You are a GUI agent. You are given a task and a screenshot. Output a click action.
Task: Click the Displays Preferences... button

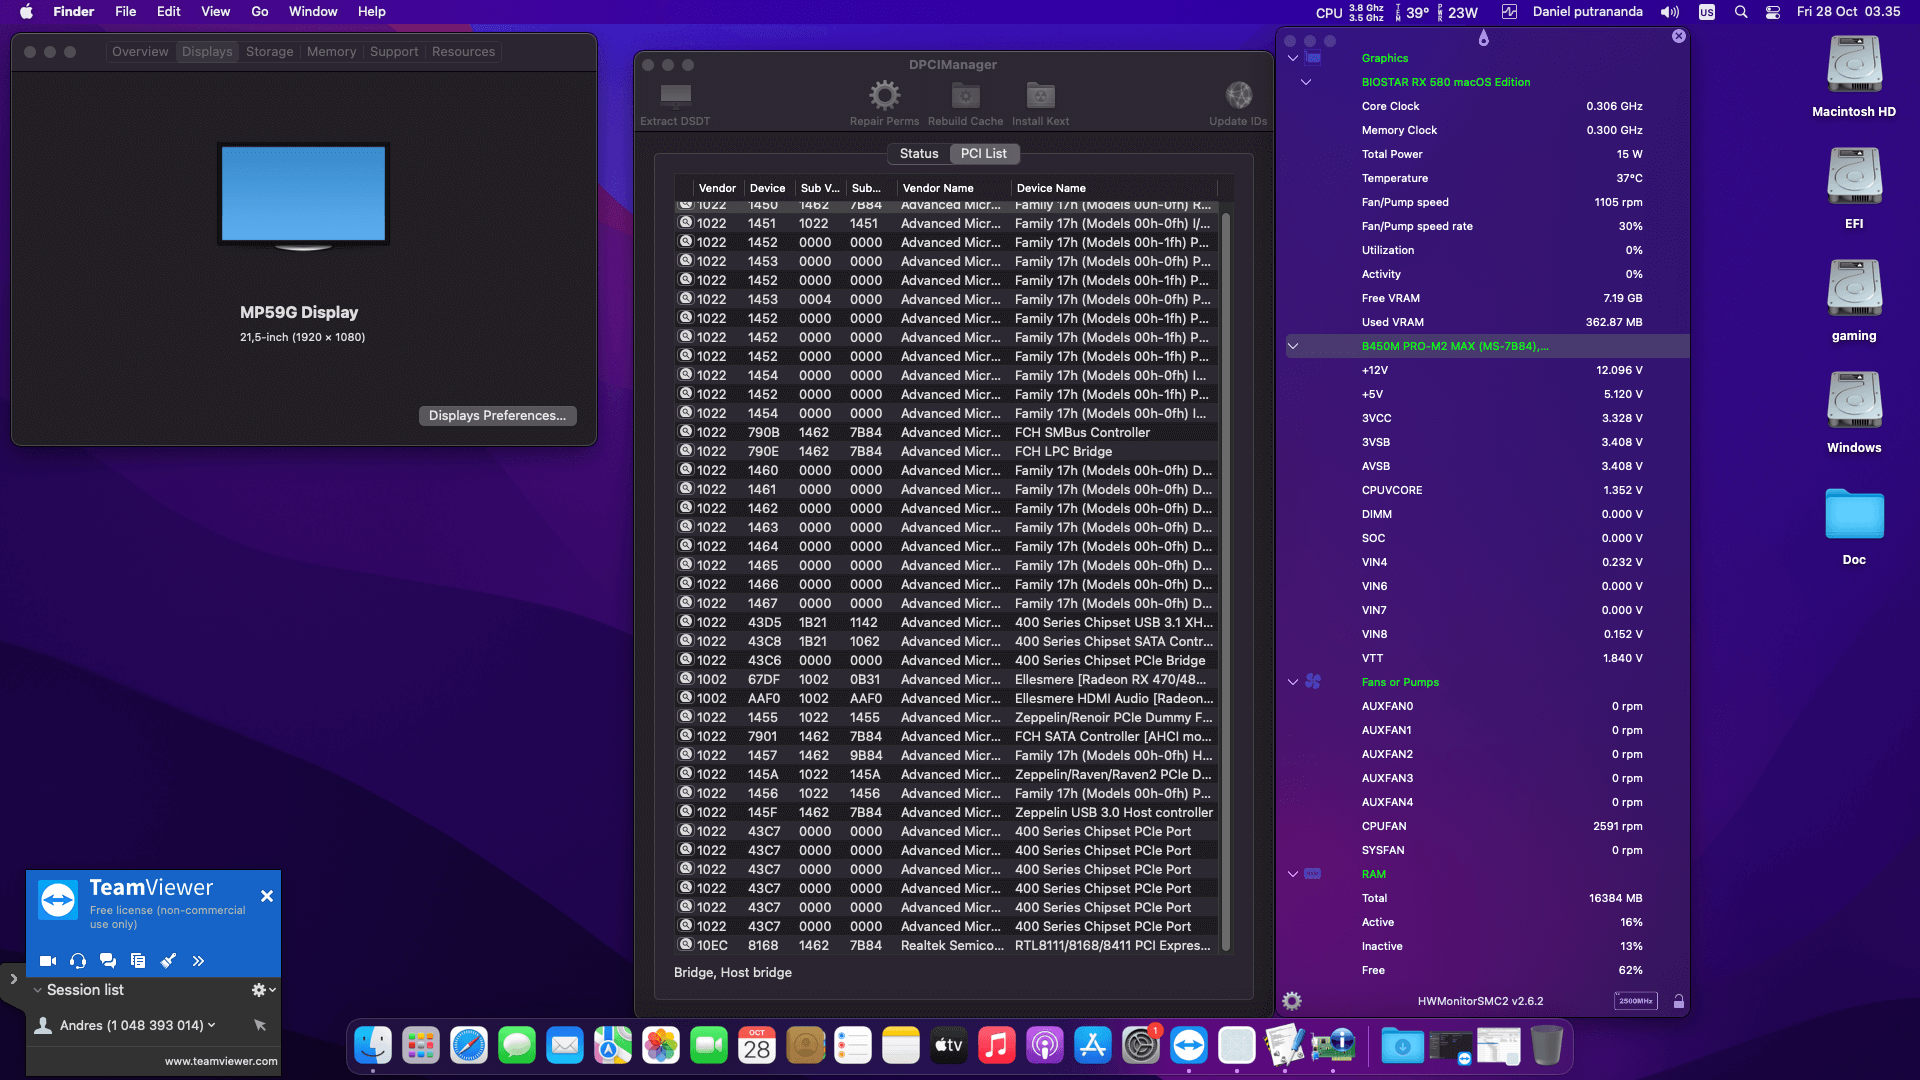[x=497, y=416]
